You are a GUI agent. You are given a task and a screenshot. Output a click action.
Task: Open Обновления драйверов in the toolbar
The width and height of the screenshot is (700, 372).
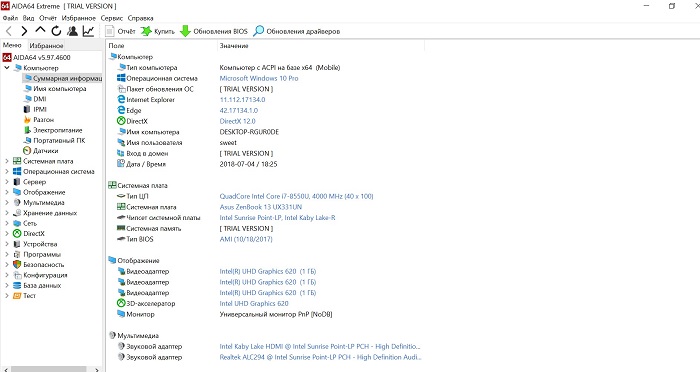click(296, 31)
